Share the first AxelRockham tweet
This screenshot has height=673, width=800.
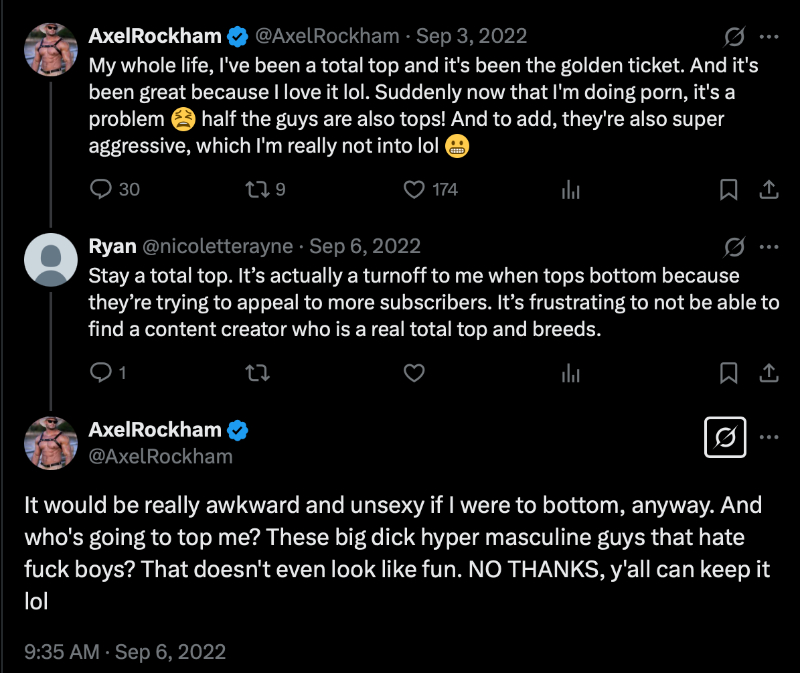pyautogui.click(x=769, y=189)
